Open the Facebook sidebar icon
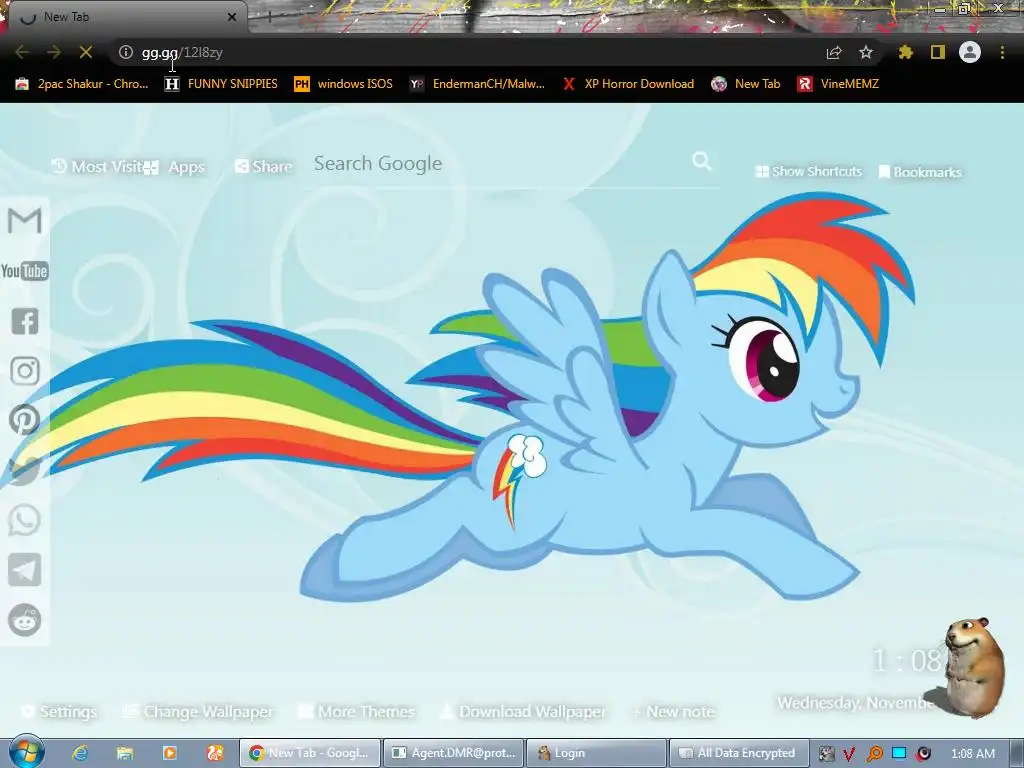This screenshot has width=1024, height=768. click(25, 321)
